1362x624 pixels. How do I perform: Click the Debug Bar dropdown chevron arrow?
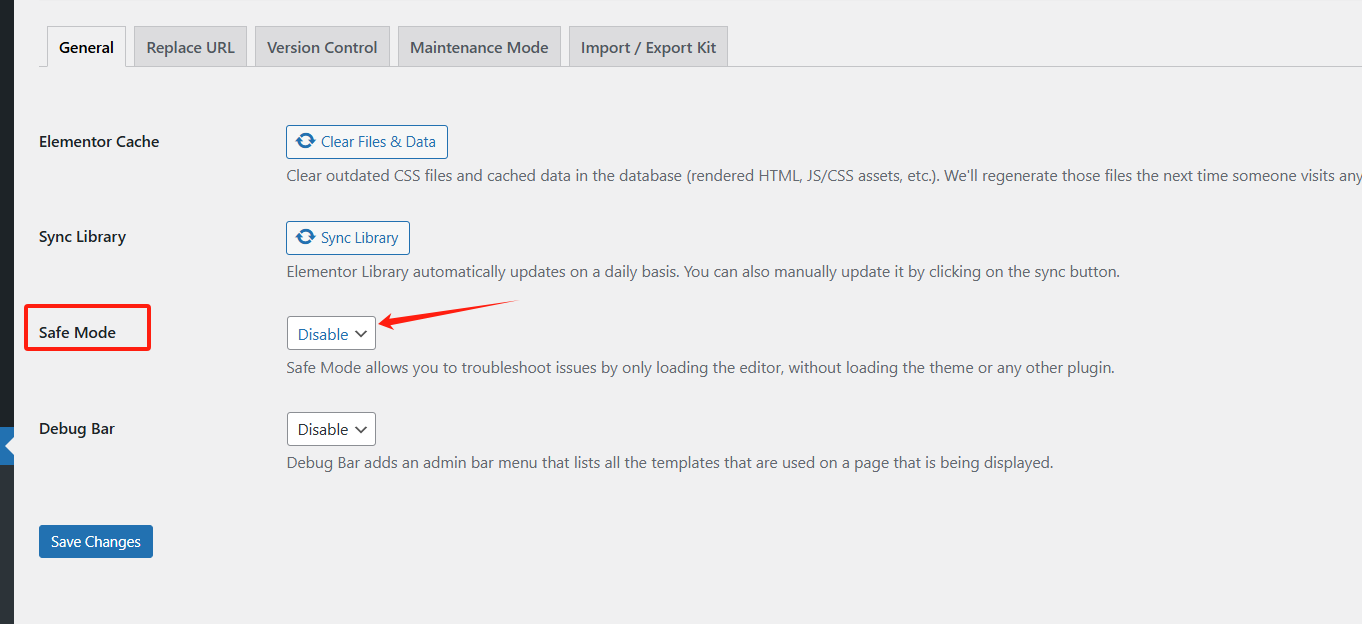(361, 429)
